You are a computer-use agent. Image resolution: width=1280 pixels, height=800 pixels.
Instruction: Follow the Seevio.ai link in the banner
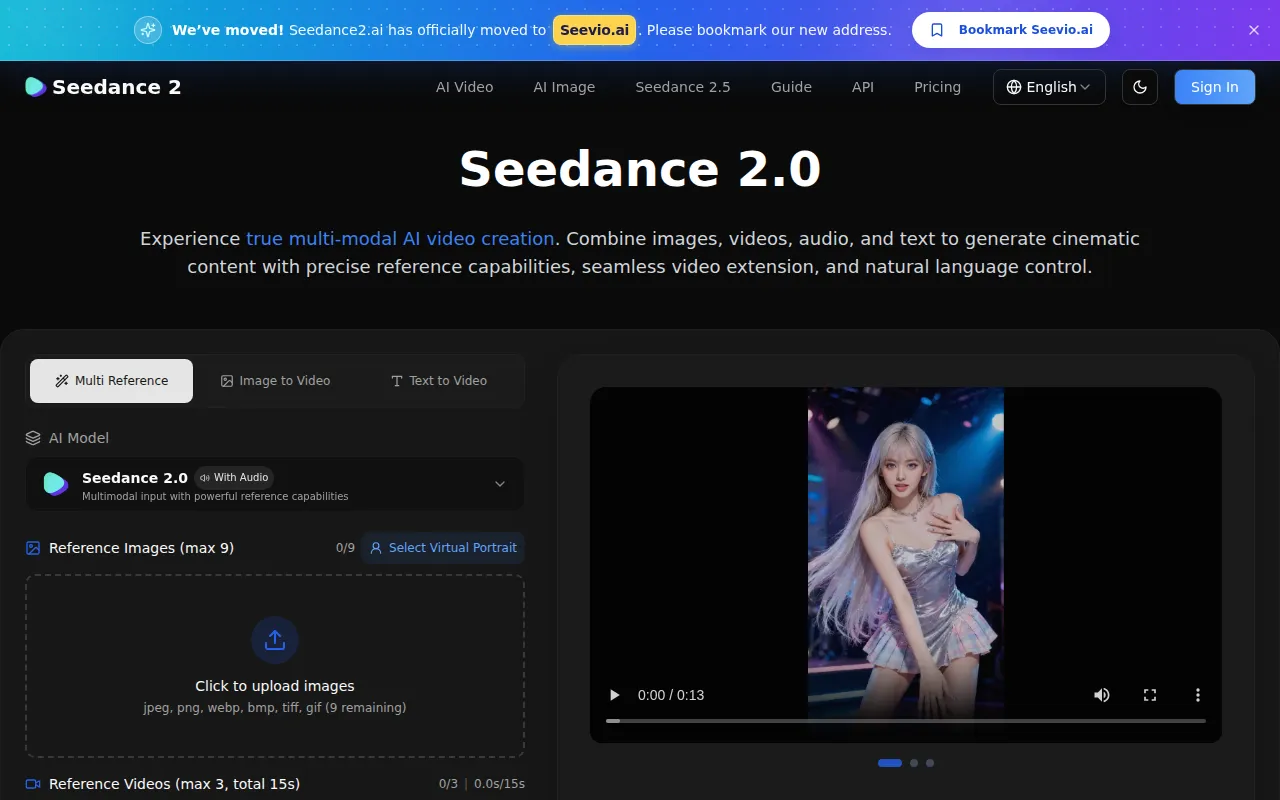click(595, 30)
